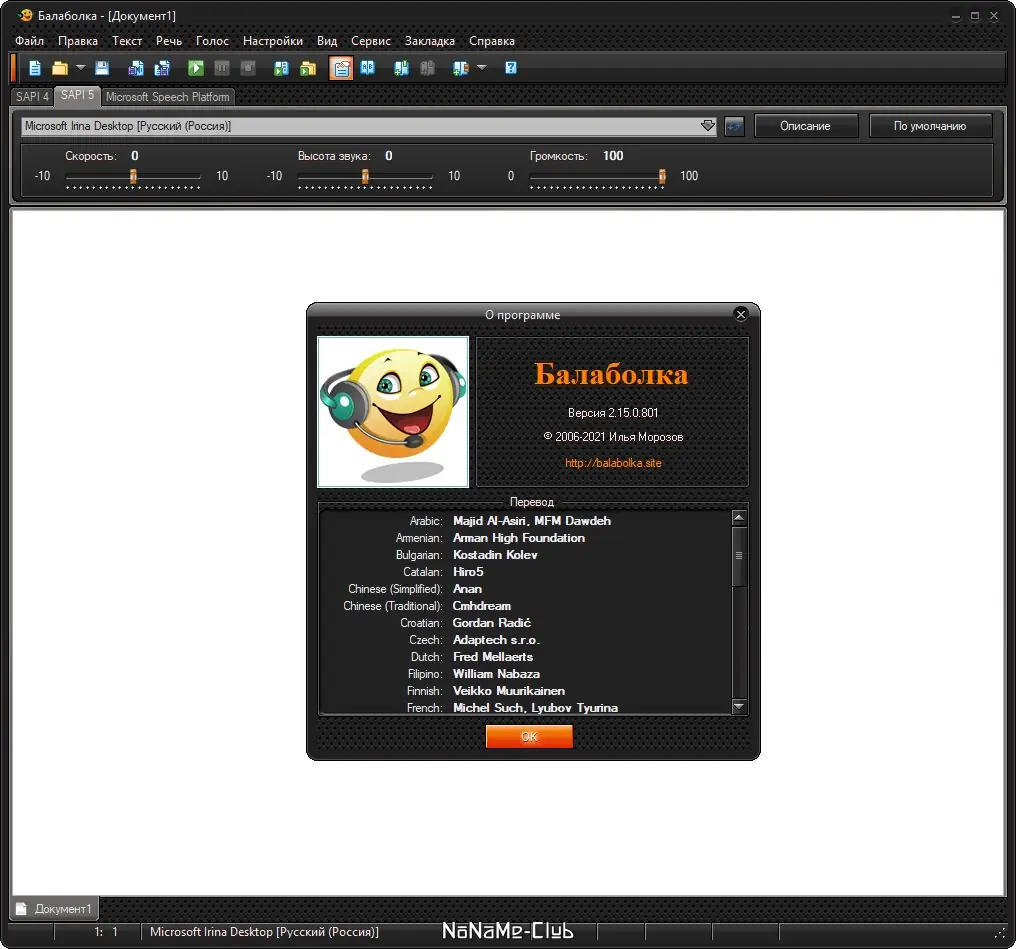This screenshot has height=949, width=1016.
Task: Click the grayed Pause icon
Action: pos(222,68)
